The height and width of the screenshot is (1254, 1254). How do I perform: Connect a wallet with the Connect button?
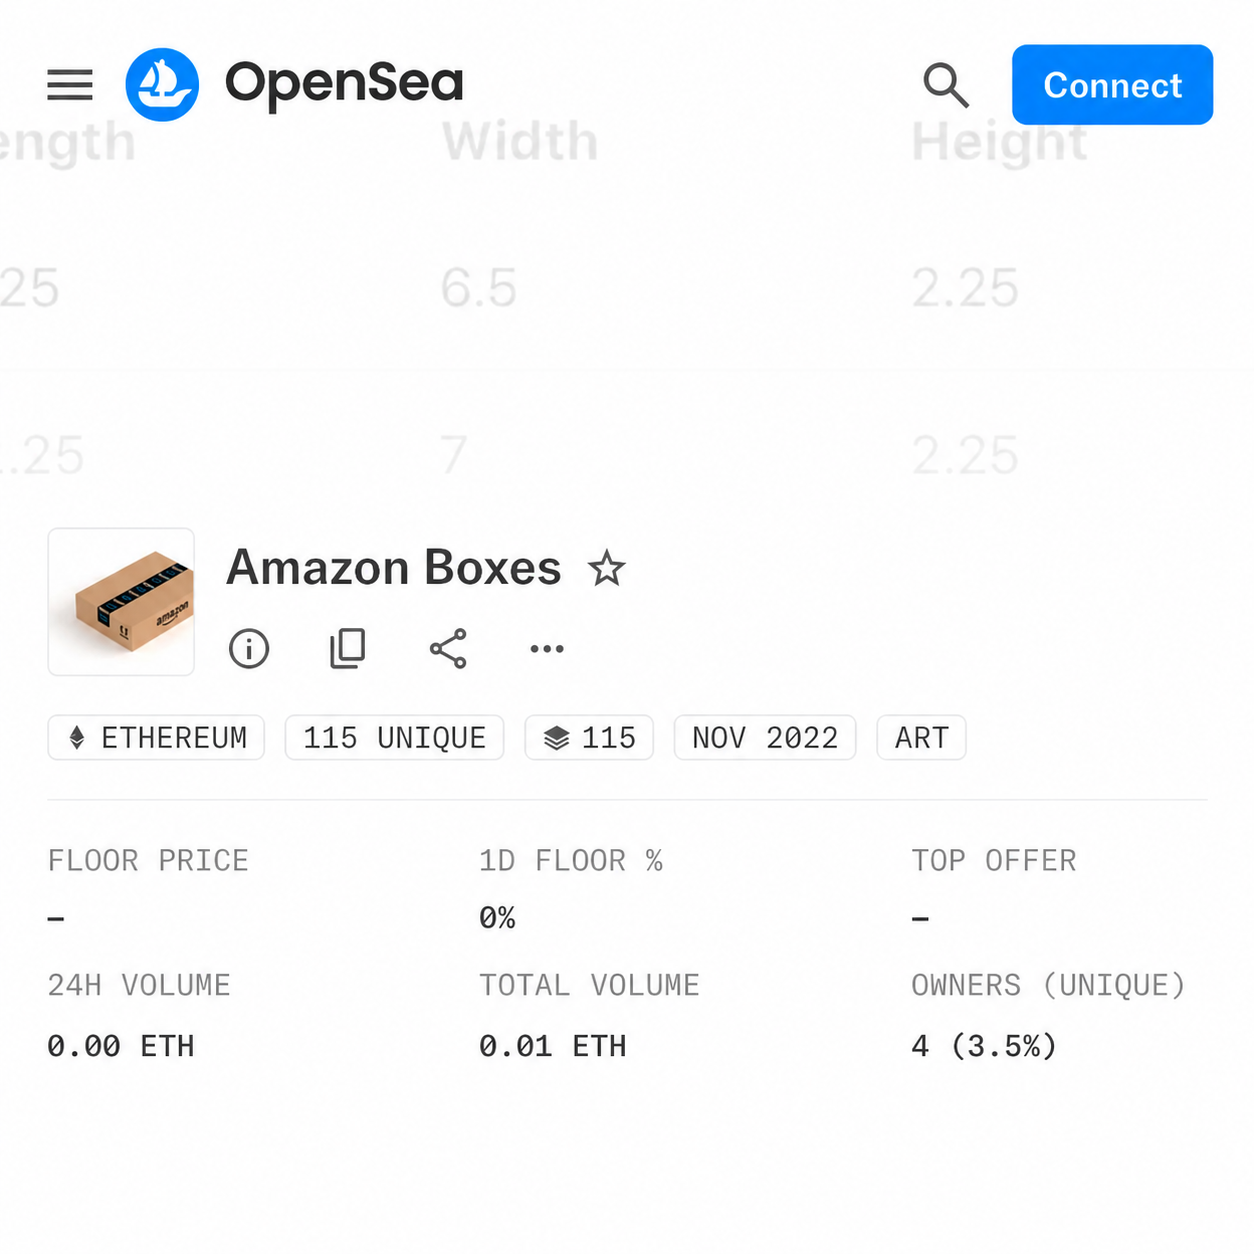click(x=1112, y=85)
